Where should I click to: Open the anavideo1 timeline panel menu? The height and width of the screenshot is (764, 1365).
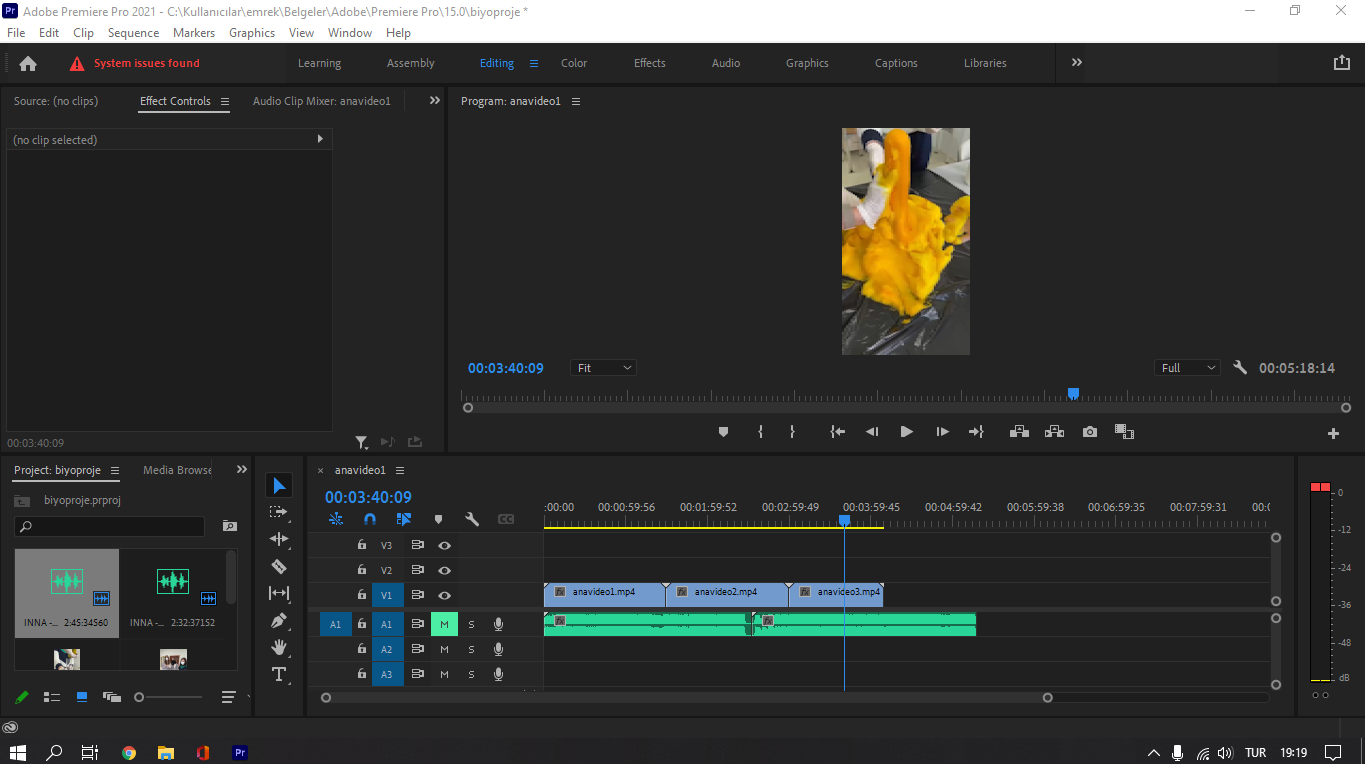coord(400,470)
